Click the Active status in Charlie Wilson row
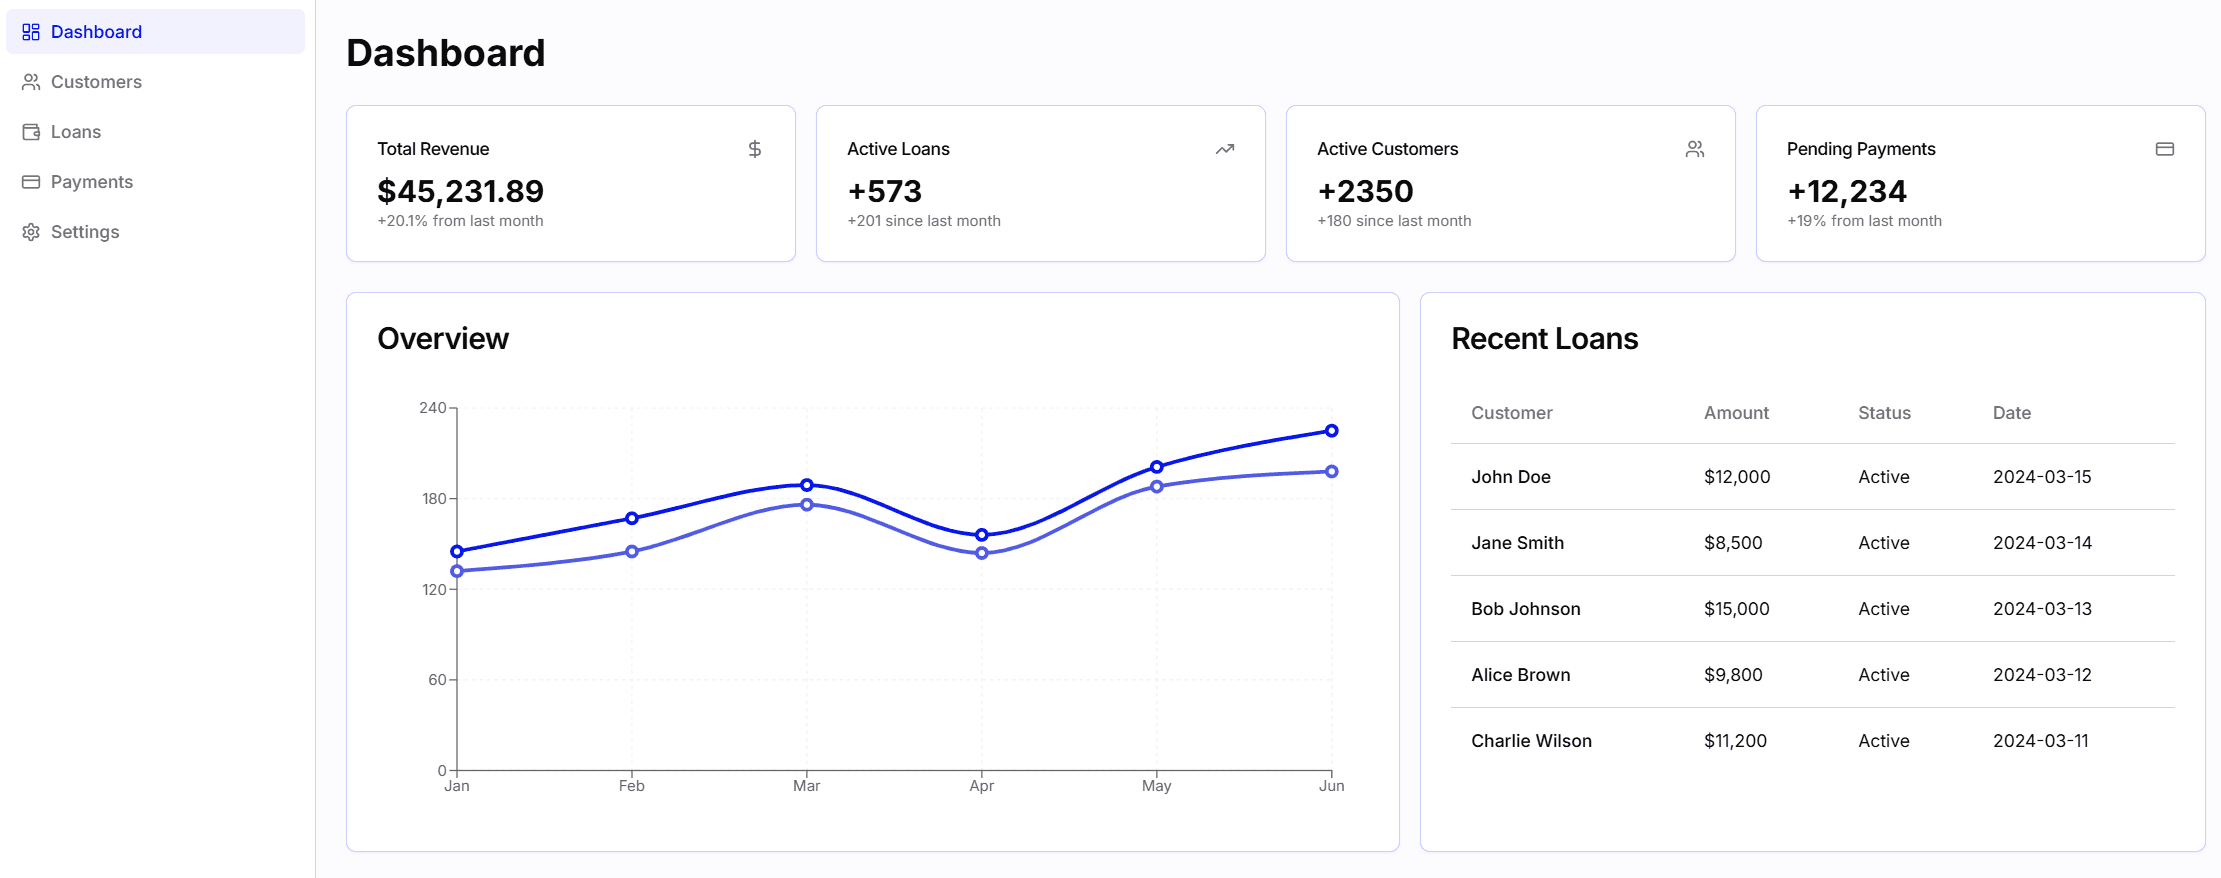This screenshot has width=2221, height=878. [x=1884, y=741]
